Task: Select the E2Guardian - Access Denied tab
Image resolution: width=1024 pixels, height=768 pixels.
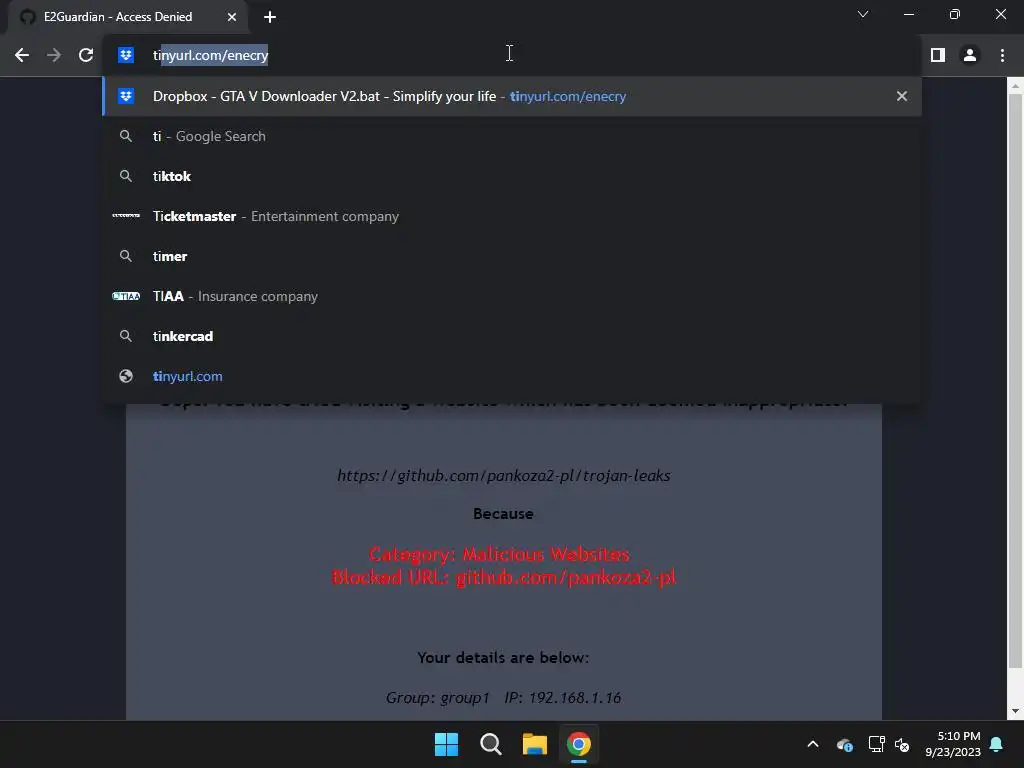Action: click(128, 17)
